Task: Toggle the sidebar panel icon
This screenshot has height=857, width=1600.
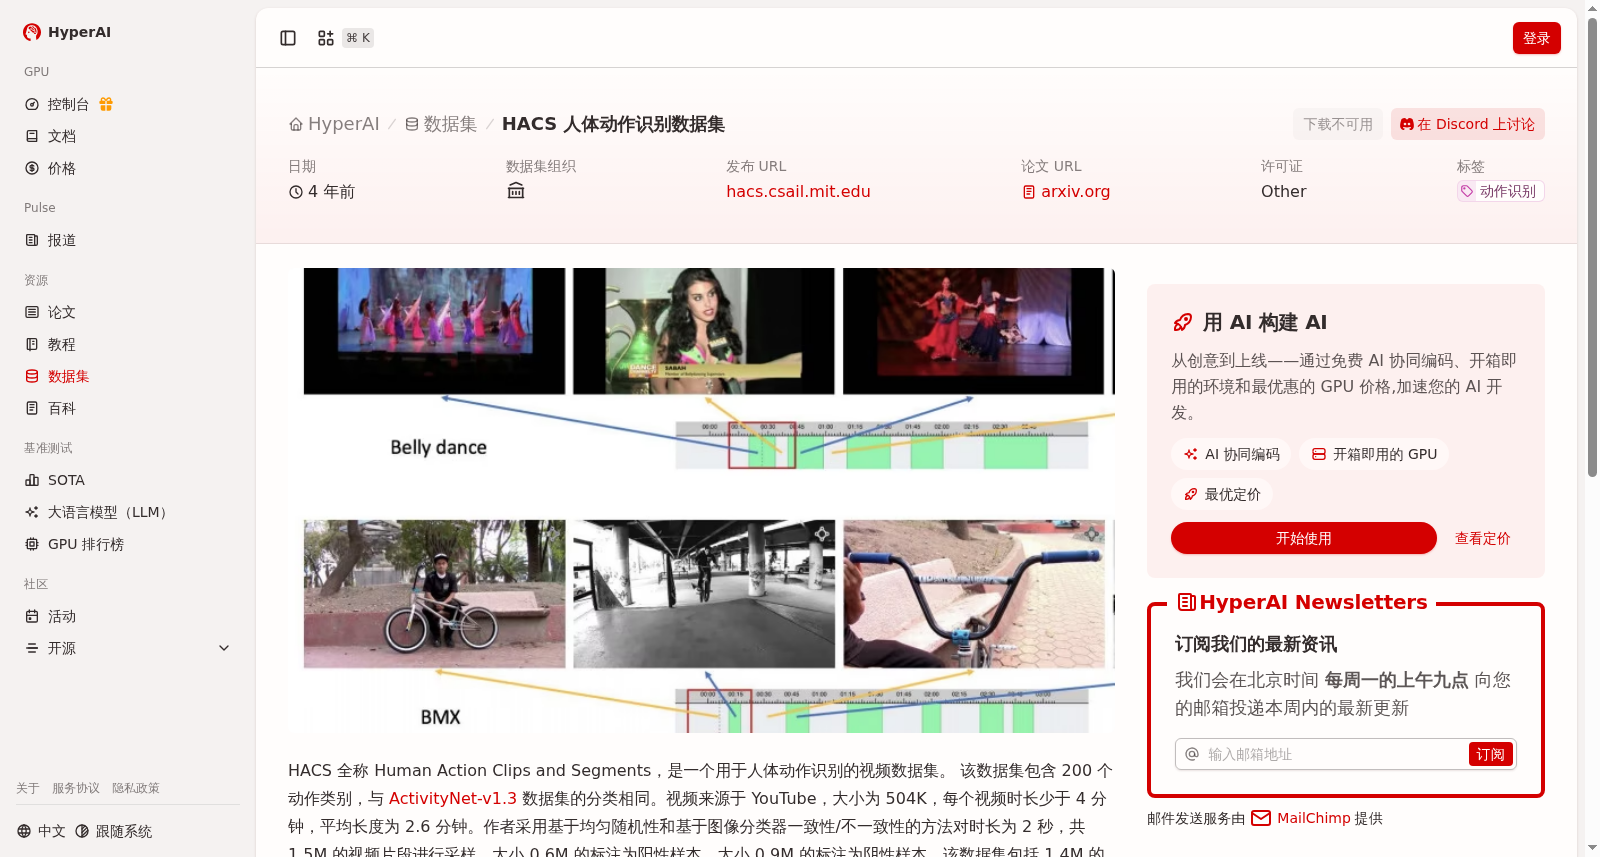Action: click(x=288, y=38)
